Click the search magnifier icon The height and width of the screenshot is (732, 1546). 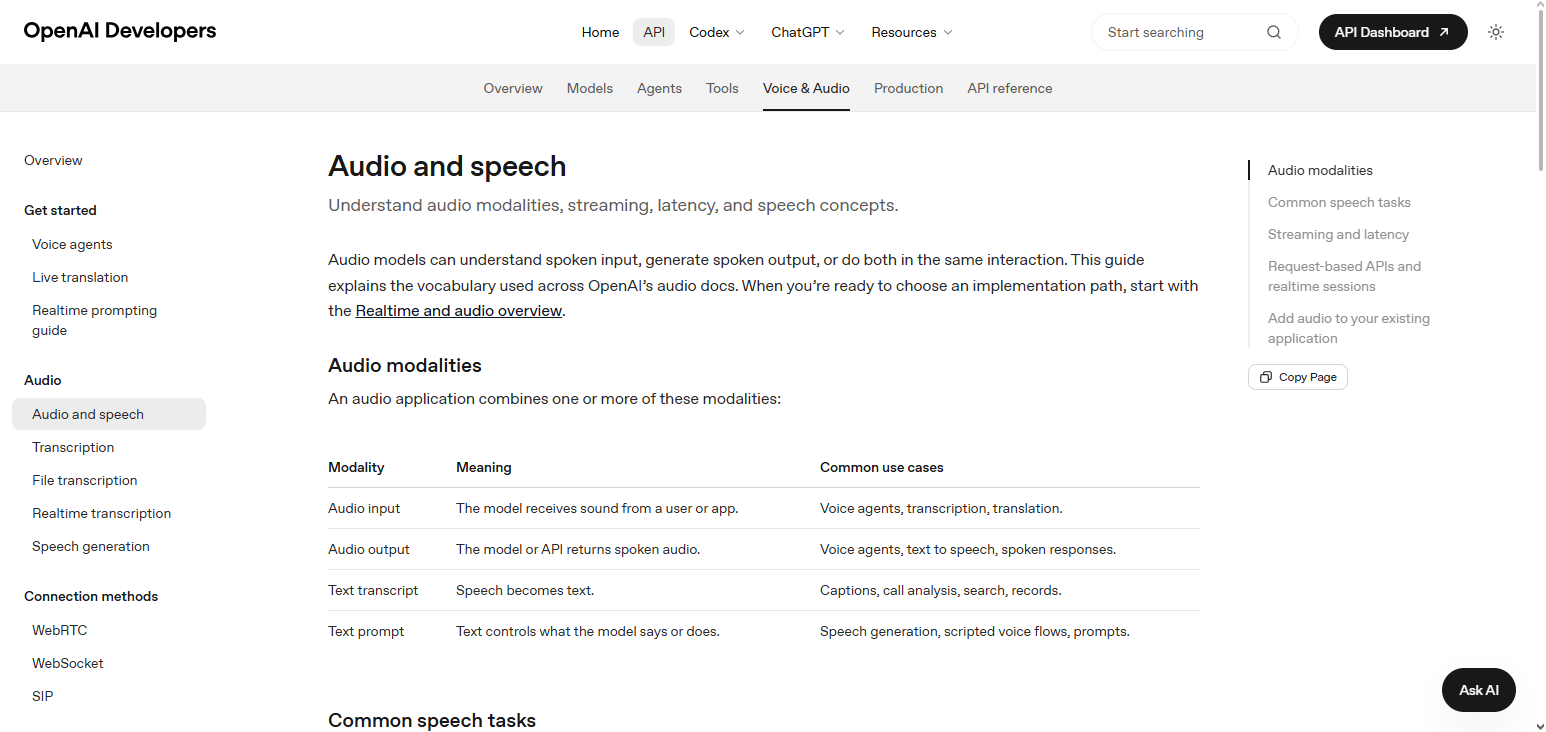pyautogui.click(x=1274, y=32)
